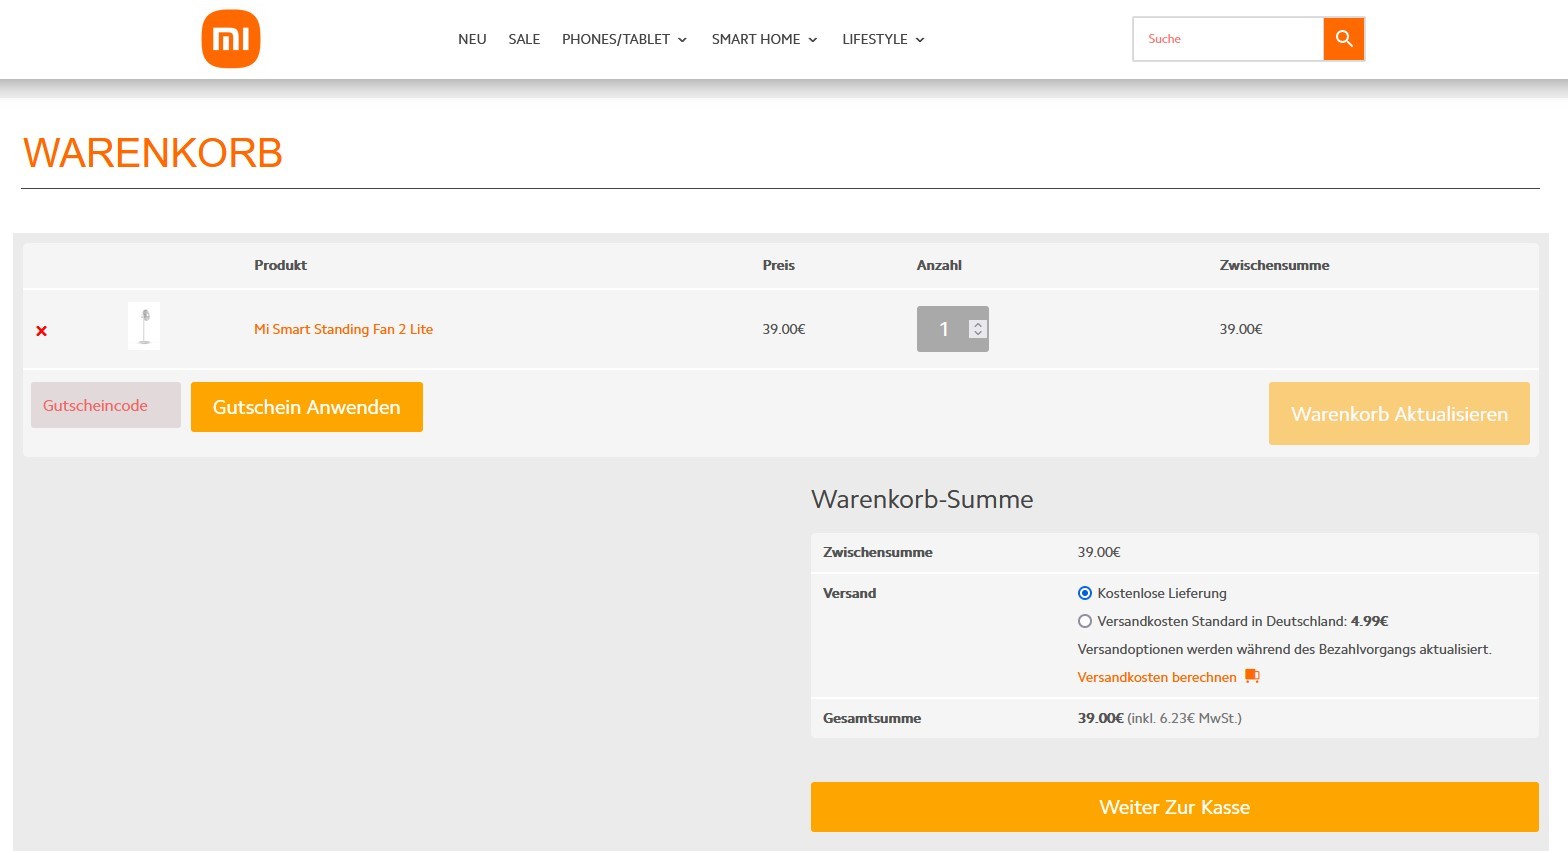Focus the Suche search field
Screen dimensions: 1568x851
point(1228,39)
